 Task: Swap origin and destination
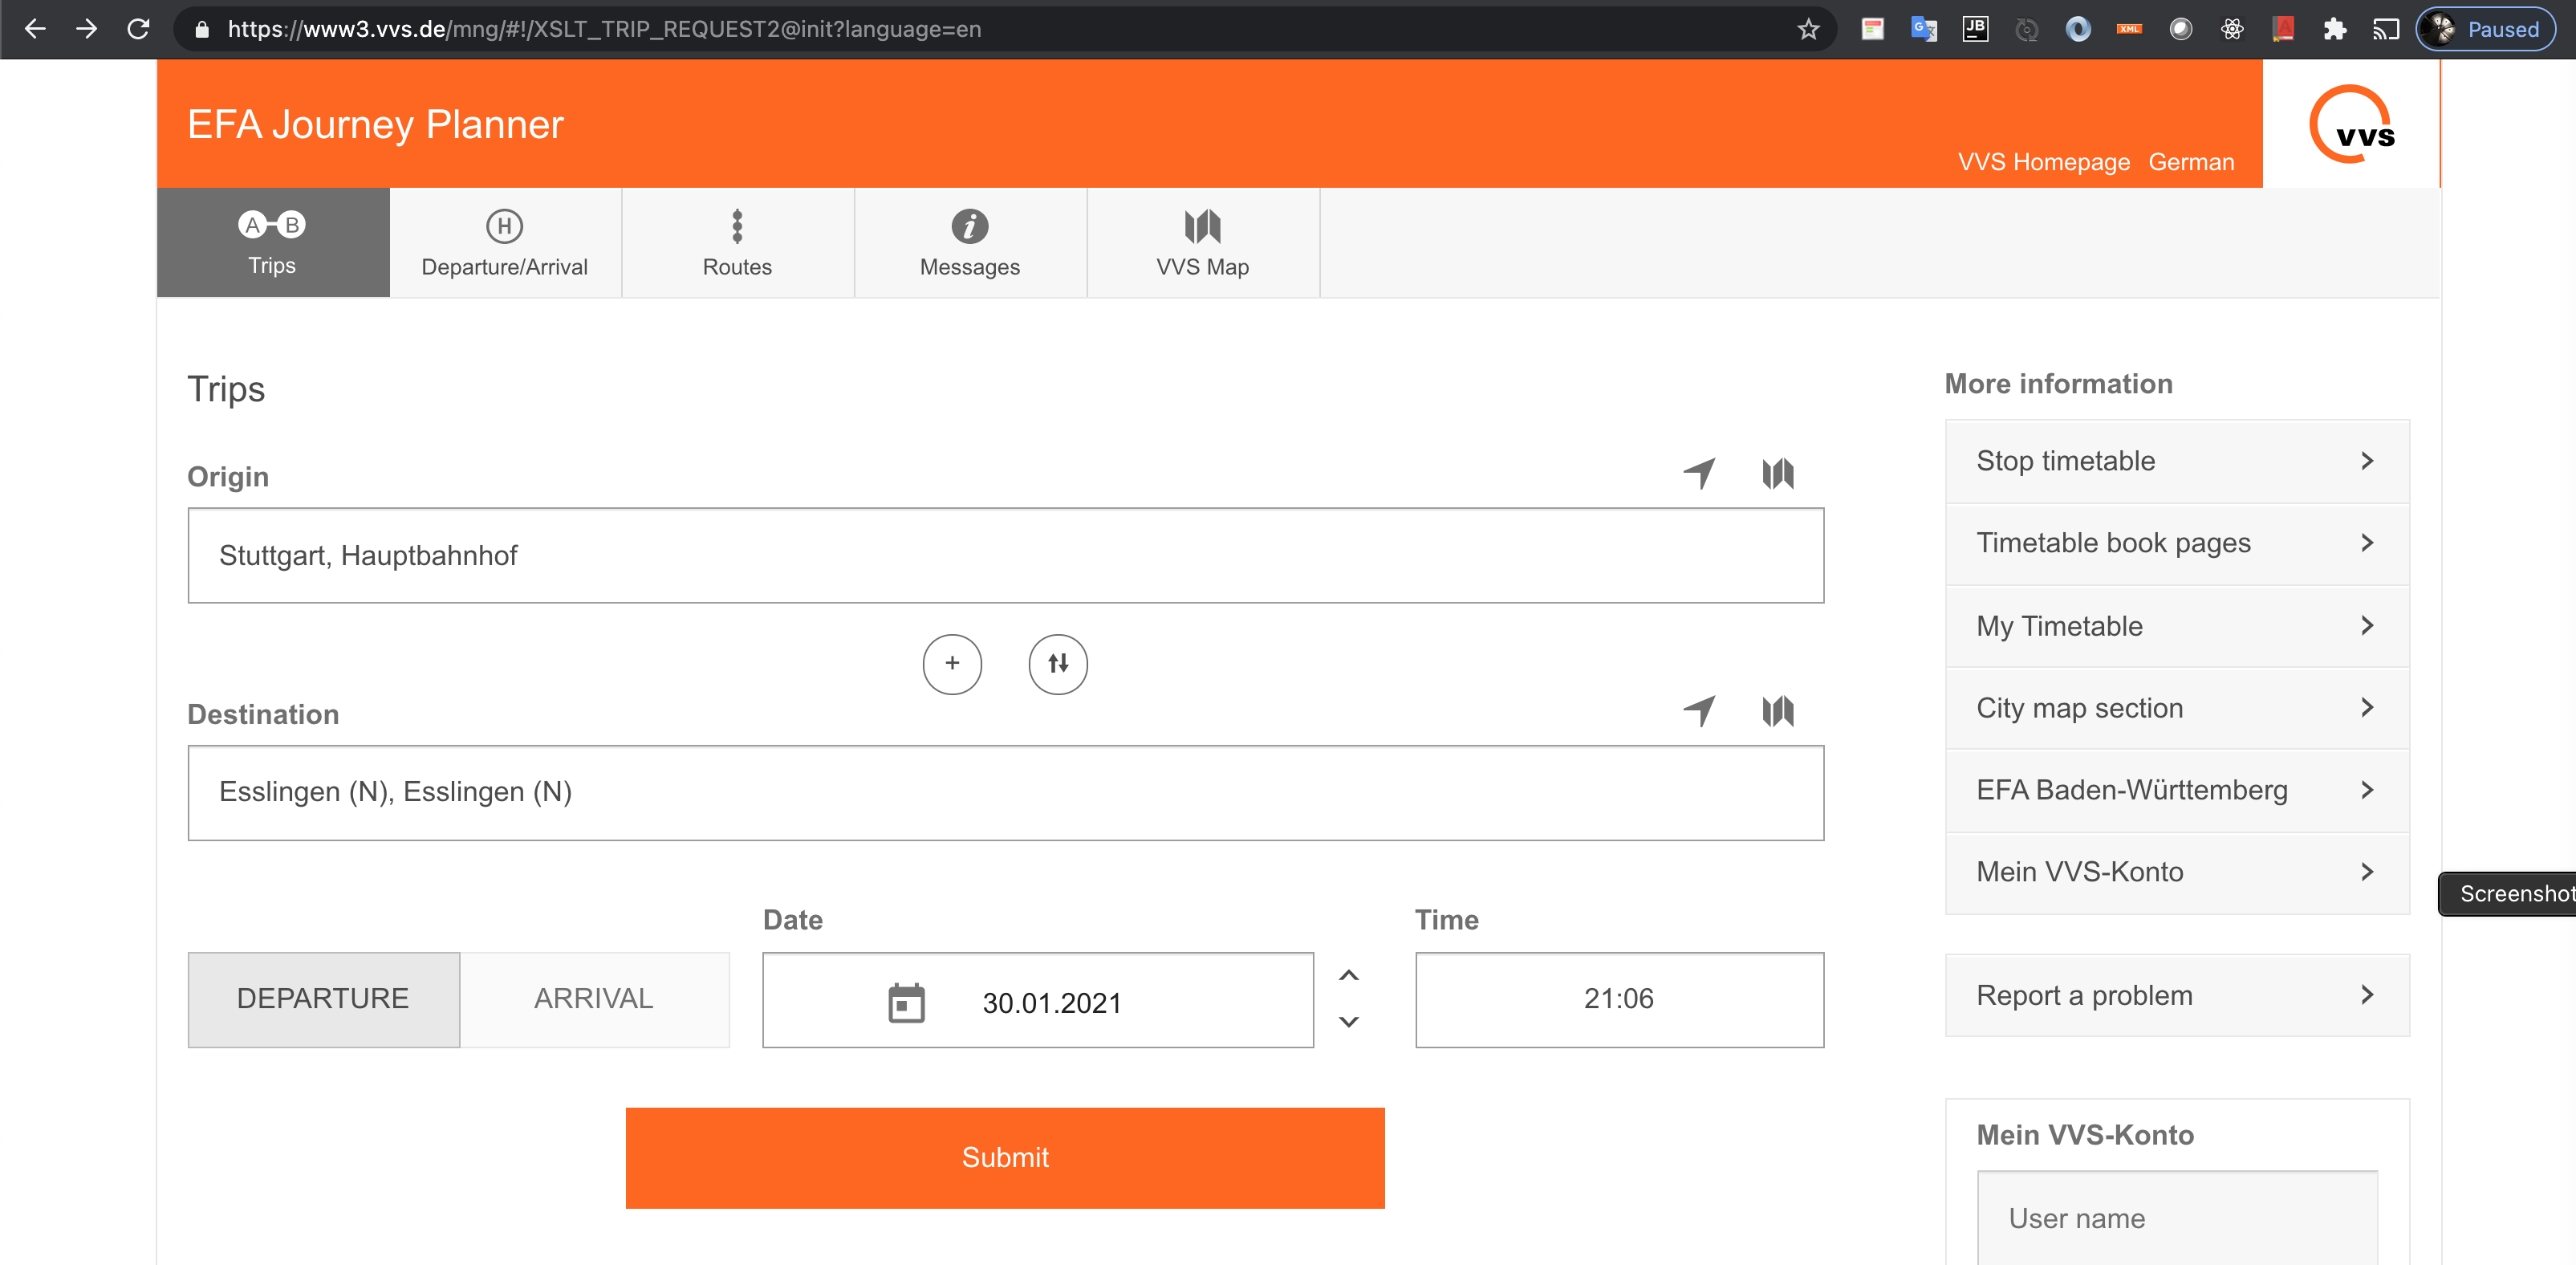[x=1057, y=664]
